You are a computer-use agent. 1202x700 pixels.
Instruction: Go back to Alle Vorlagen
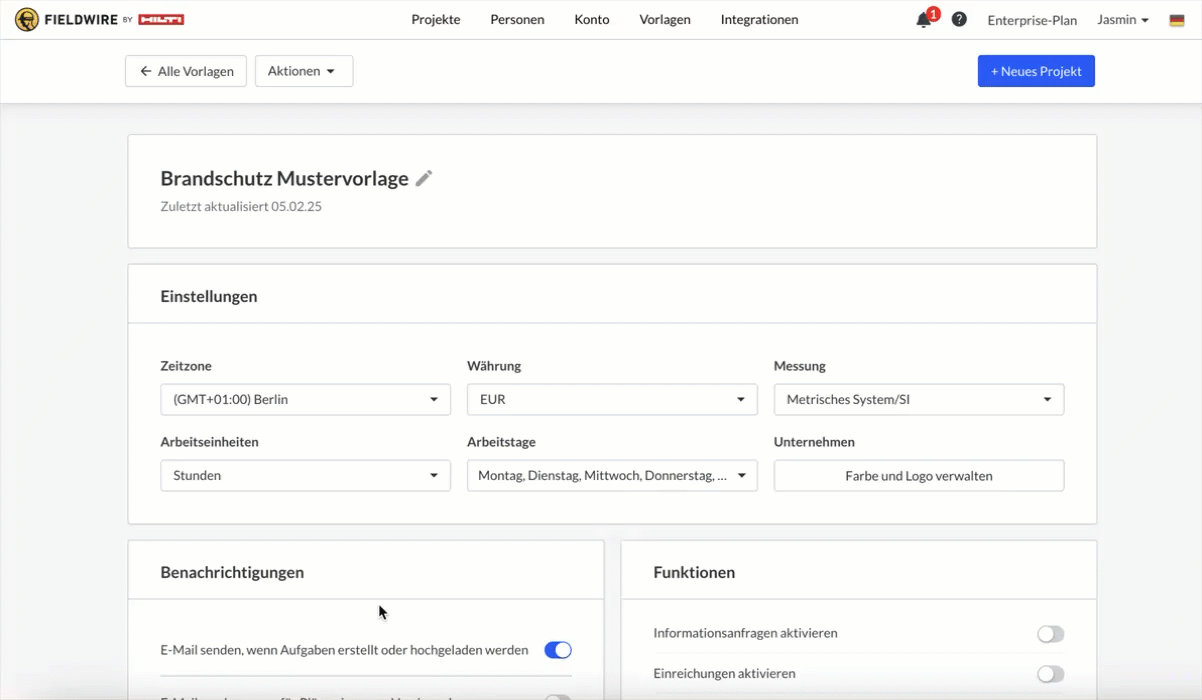(x=186, y=71)
